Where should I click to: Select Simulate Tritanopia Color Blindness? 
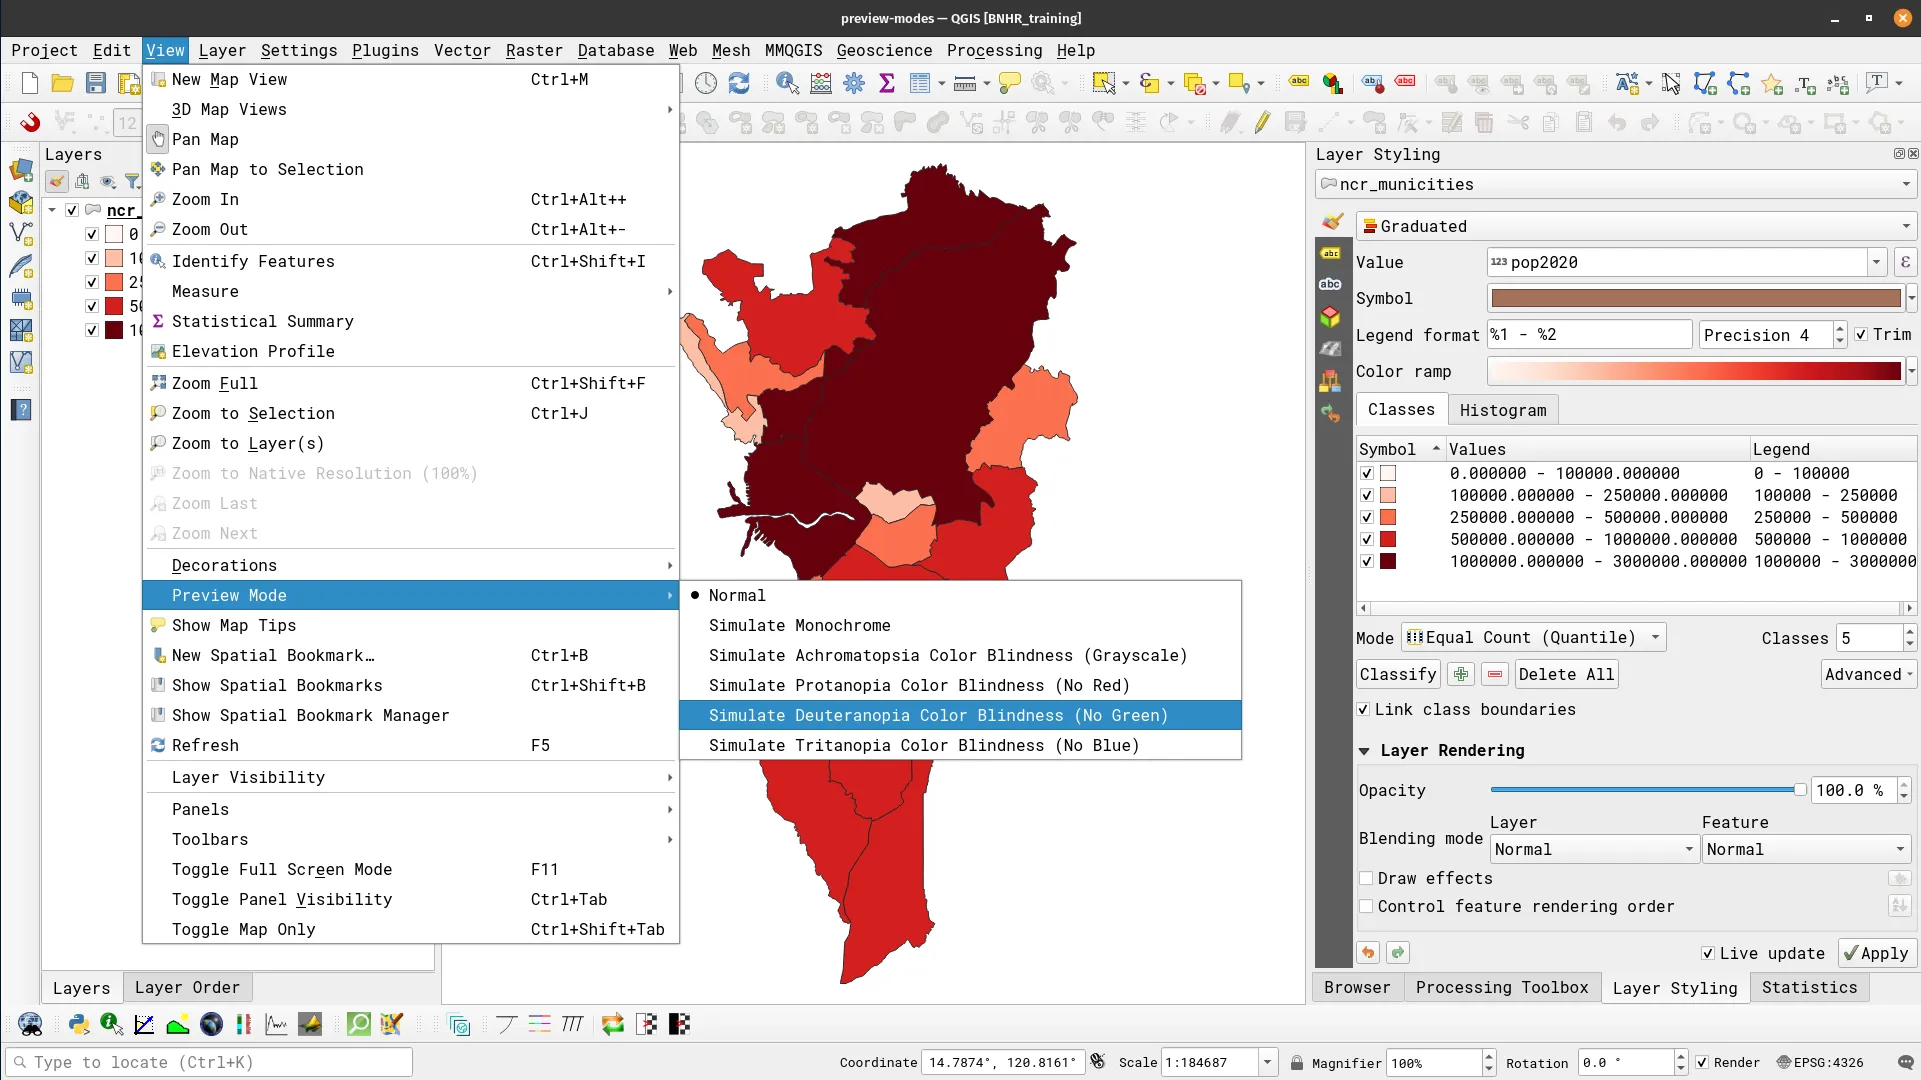(x=923, y=745)
